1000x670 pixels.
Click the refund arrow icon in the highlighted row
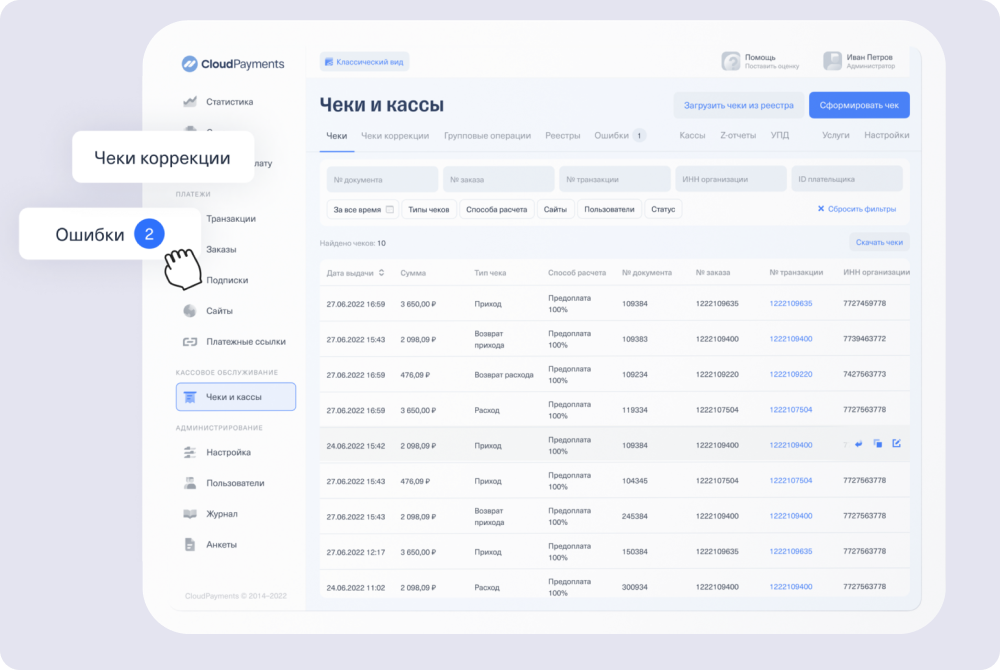[x=858, y=444]
